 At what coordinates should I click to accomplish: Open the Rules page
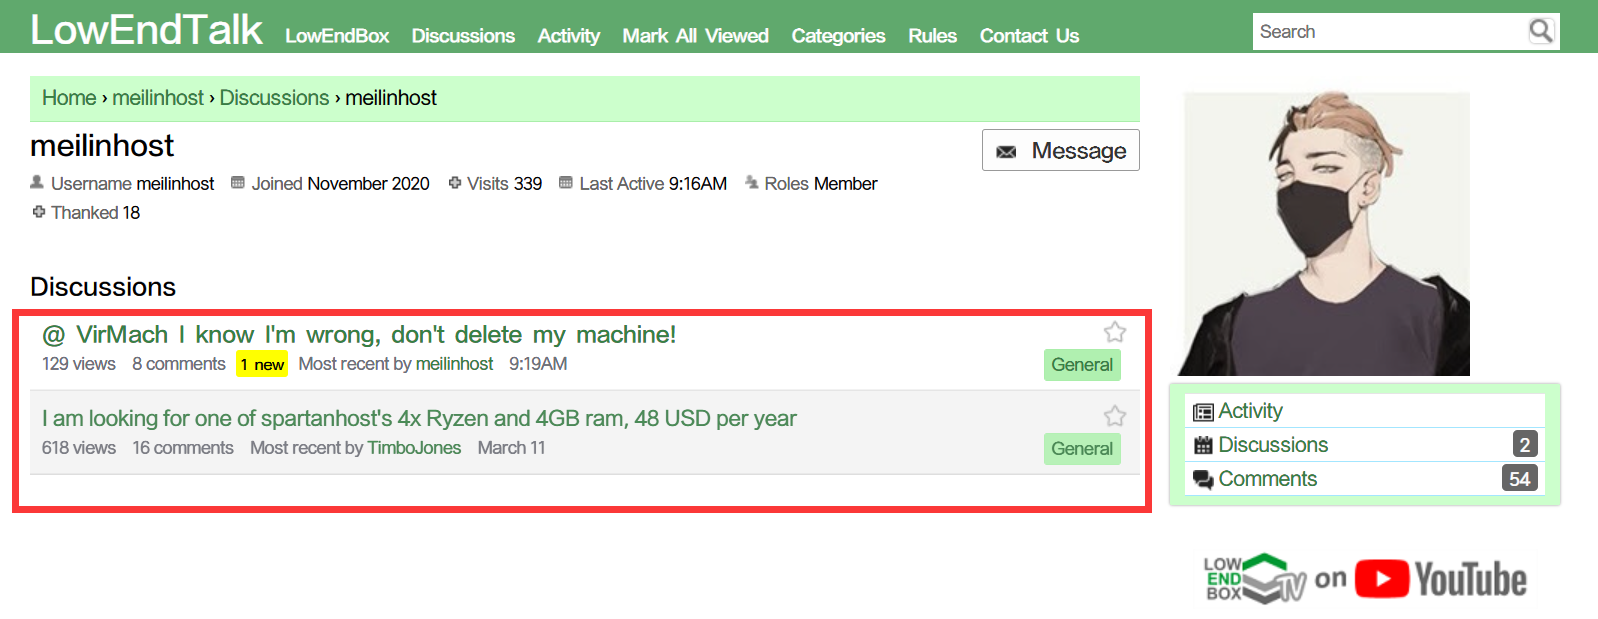[x=932, y=36]
